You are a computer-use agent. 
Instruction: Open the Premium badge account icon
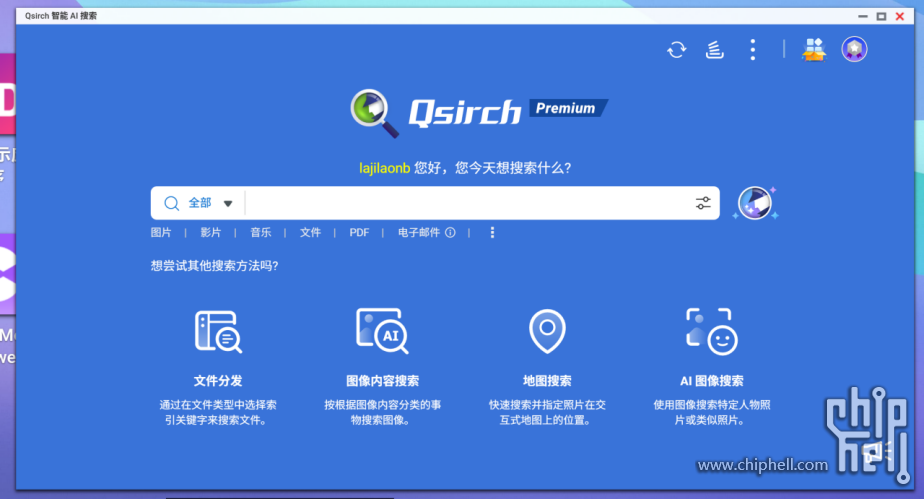tap(854, 49)
